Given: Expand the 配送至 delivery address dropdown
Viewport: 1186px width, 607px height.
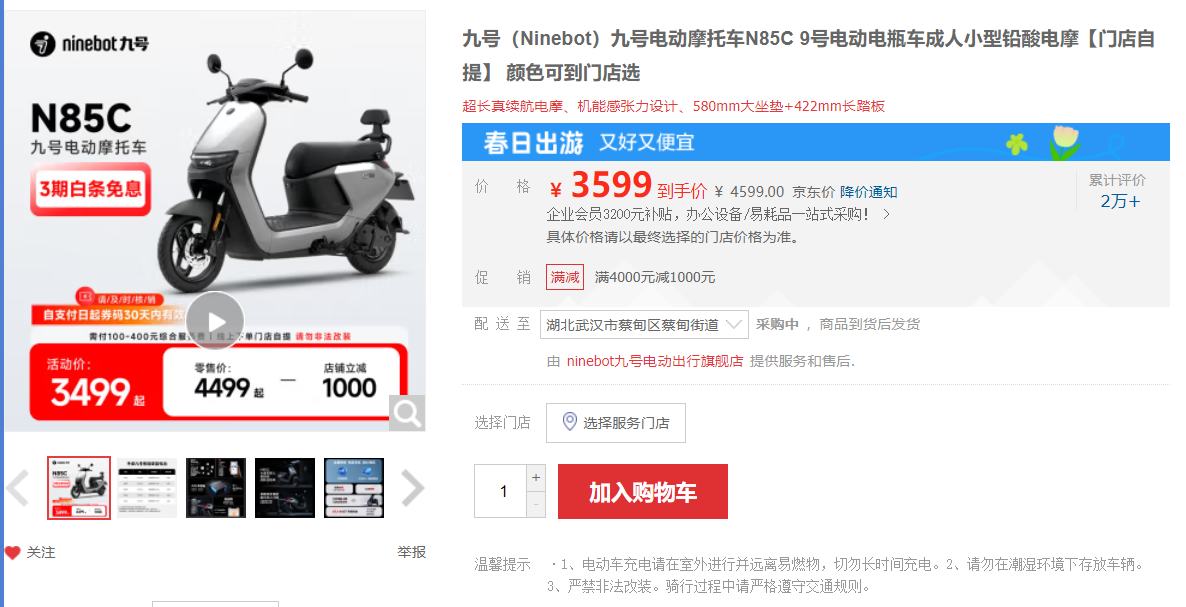Looking at the screenshot, I should click(x=644, y=325).
